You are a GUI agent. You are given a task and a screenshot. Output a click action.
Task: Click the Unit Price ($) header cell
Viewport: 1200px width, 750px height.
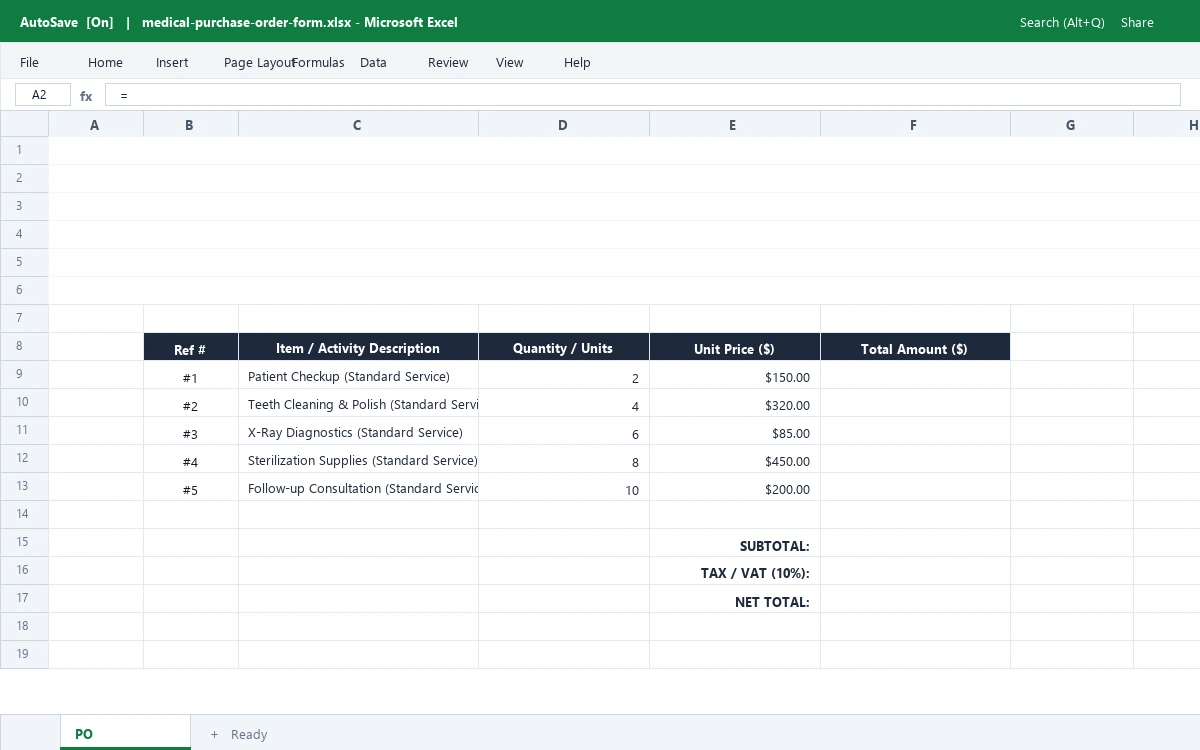(x=734, y=347)
